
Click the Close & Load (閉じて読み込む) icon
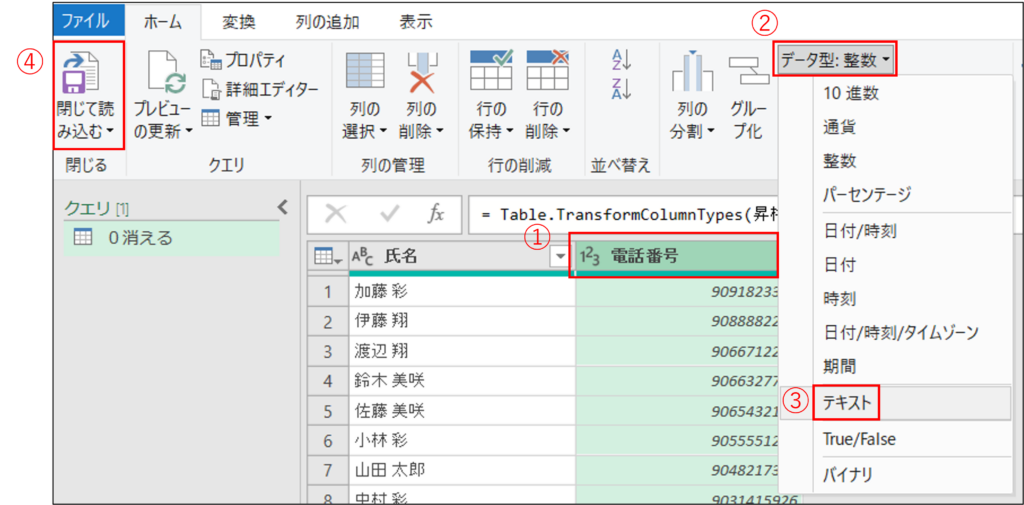click(80, 74)
